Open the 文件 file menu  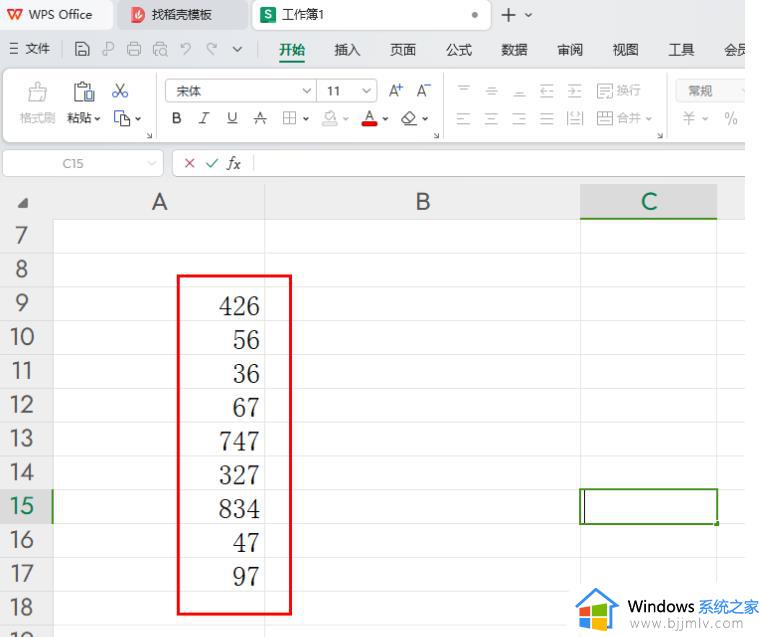30,49
